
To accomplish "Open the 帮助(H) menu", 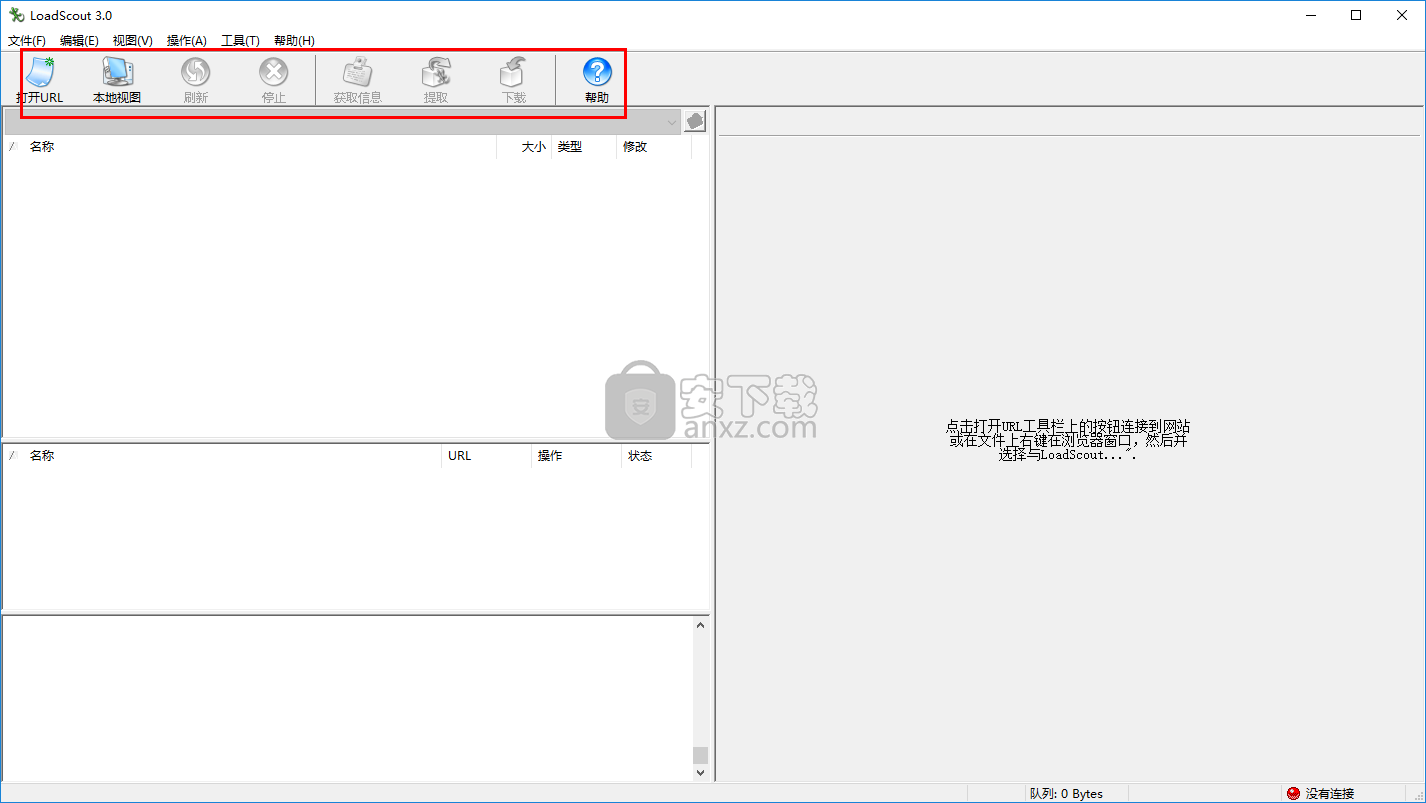I will click(x=294, y=41).
